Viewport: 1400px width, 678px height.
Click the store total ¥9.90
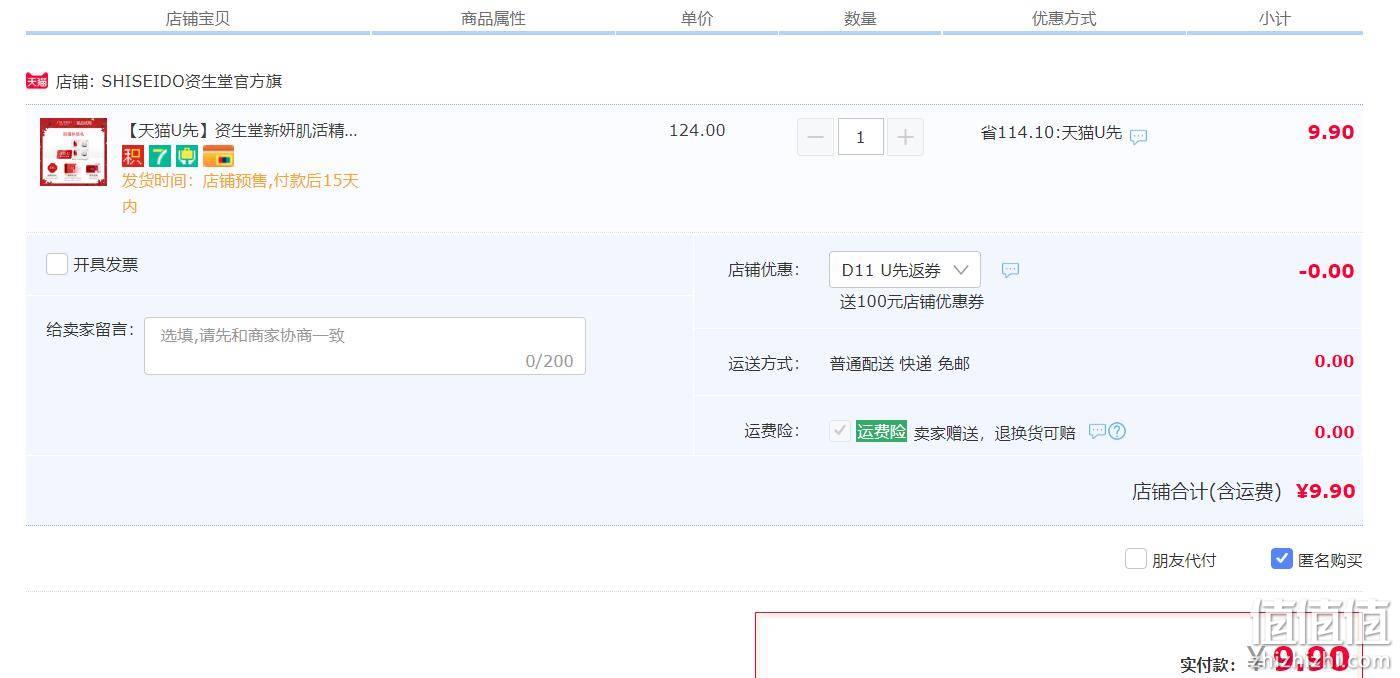pos(1326,491)
